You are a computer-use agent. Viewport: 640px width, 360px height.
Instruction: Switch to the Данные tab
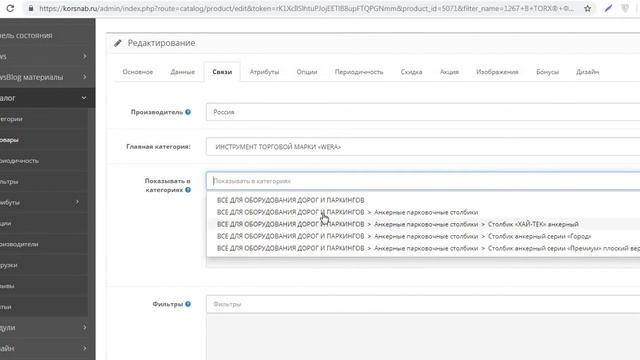pos(182,72)
